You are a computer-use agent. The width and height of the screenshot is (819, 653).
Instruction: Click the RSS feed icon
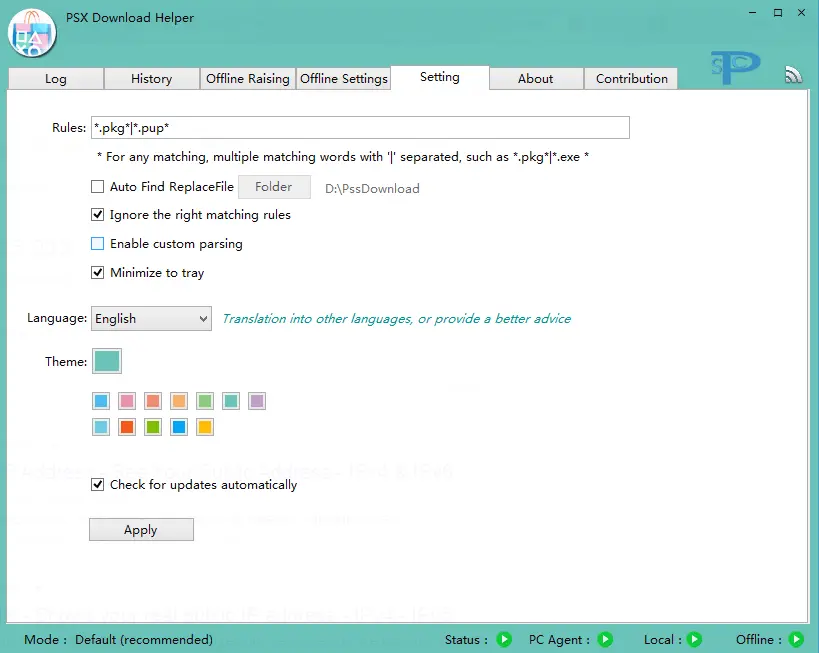(x=793, y=74)
